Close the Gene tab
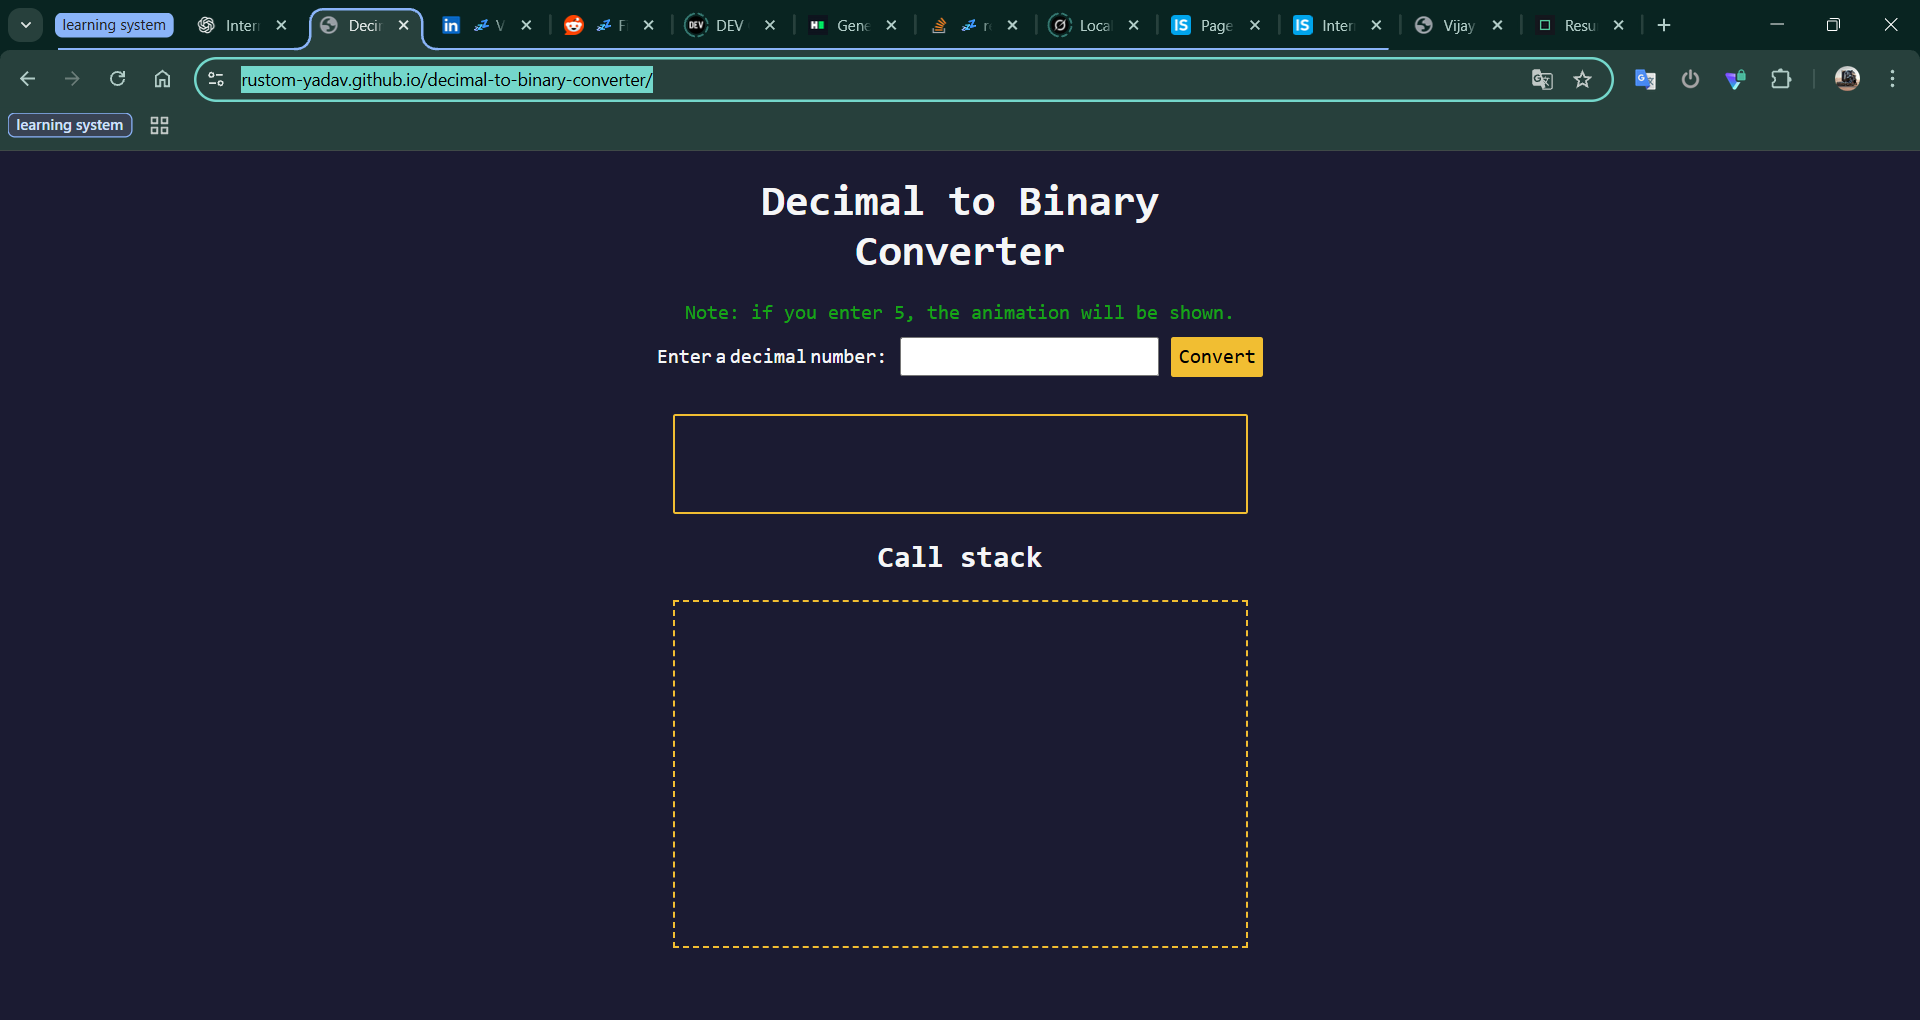Image resolution: width=1920 pixels, height=1020 pixels. point(892,25)
